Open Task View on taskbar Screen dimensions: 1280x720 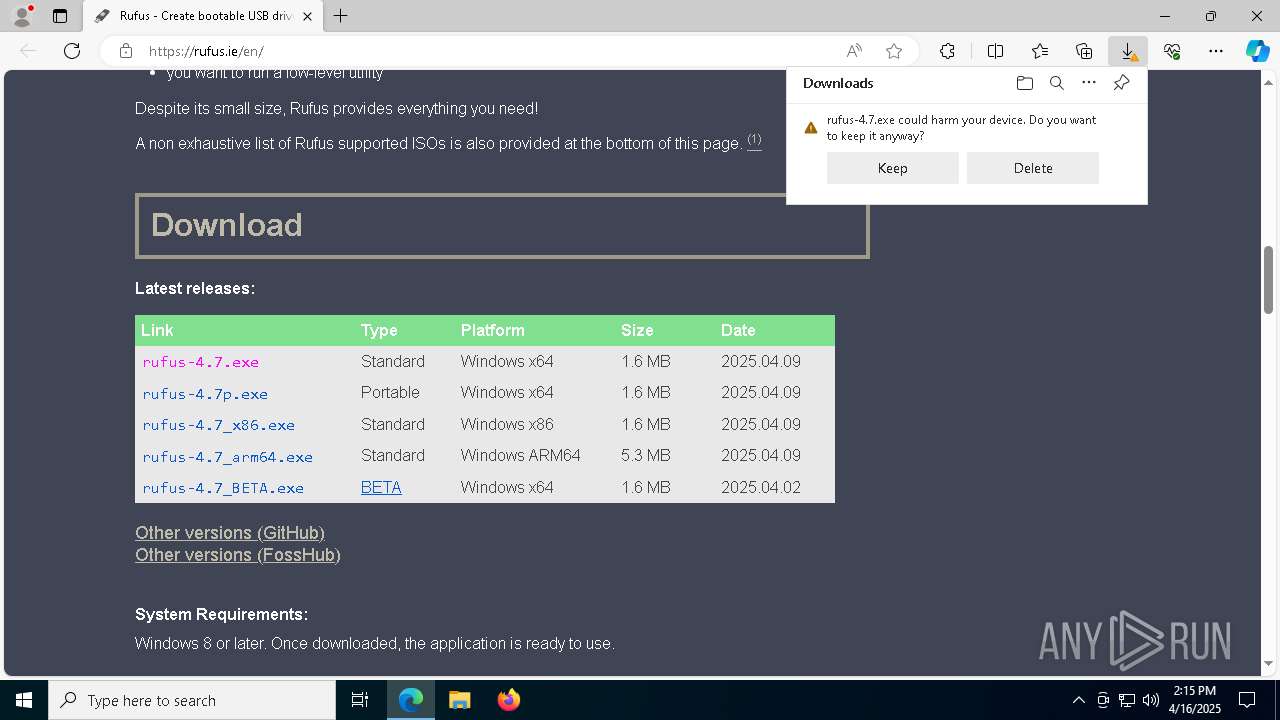tap(360, 700)
